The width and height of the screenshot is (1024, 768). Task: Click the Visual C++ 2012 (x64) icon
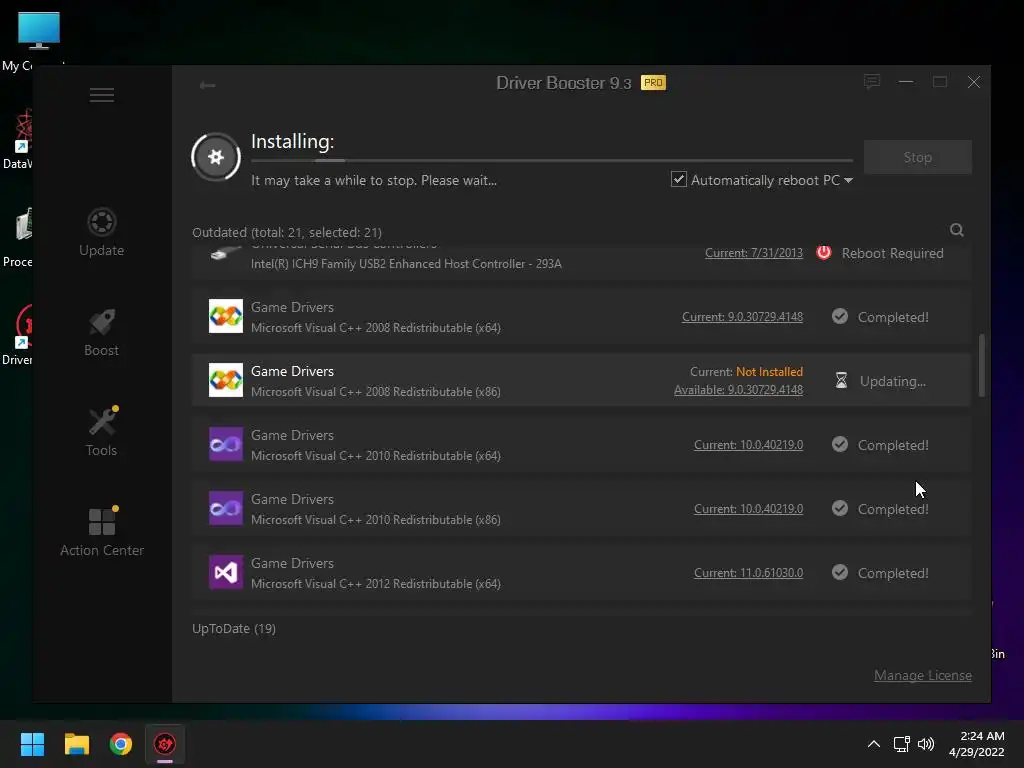click(226, 572)
